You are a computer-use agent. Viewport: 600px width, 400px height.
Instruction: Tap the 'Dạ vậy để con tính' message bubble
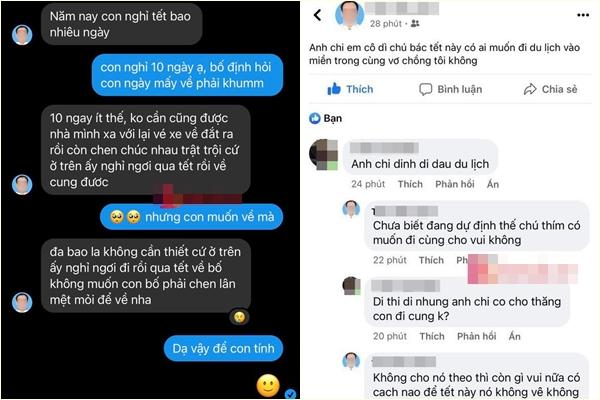pos(223,348)
